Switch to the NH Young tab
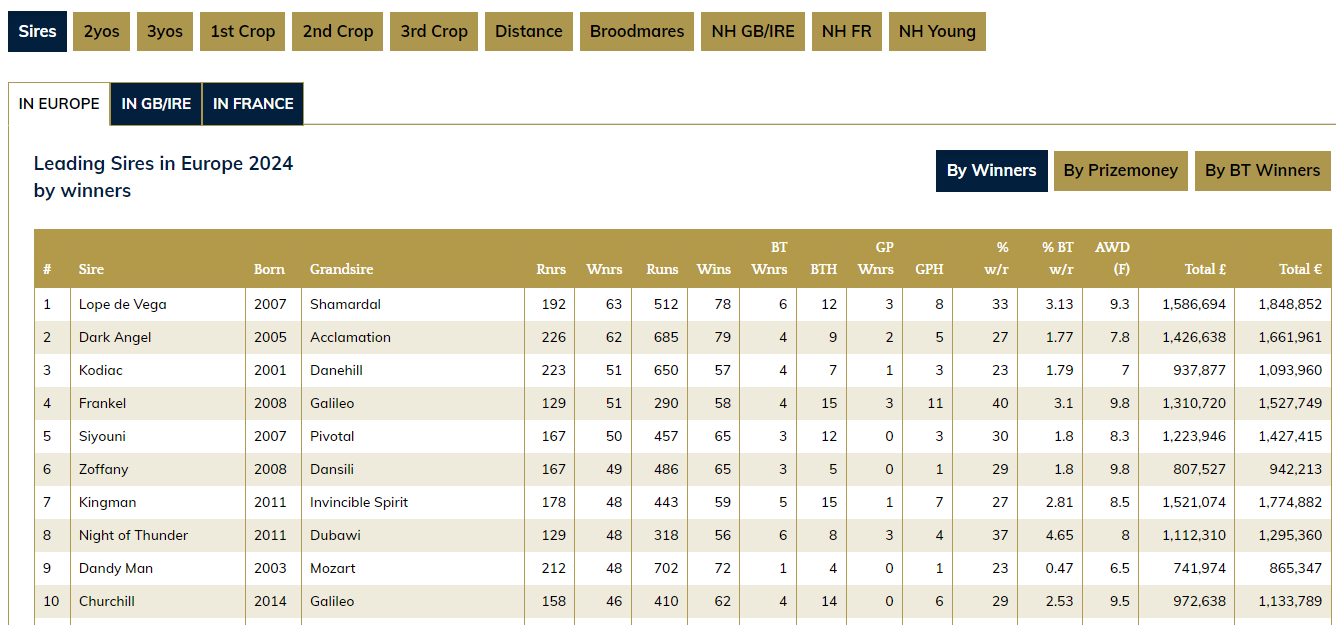The image size is (1336, 625). point(936,31)
